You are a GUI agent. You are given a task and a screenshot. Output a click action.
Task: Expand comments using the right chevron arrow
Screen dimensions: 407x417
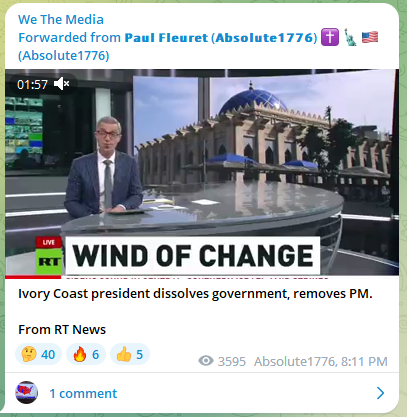tap(380, 393)
